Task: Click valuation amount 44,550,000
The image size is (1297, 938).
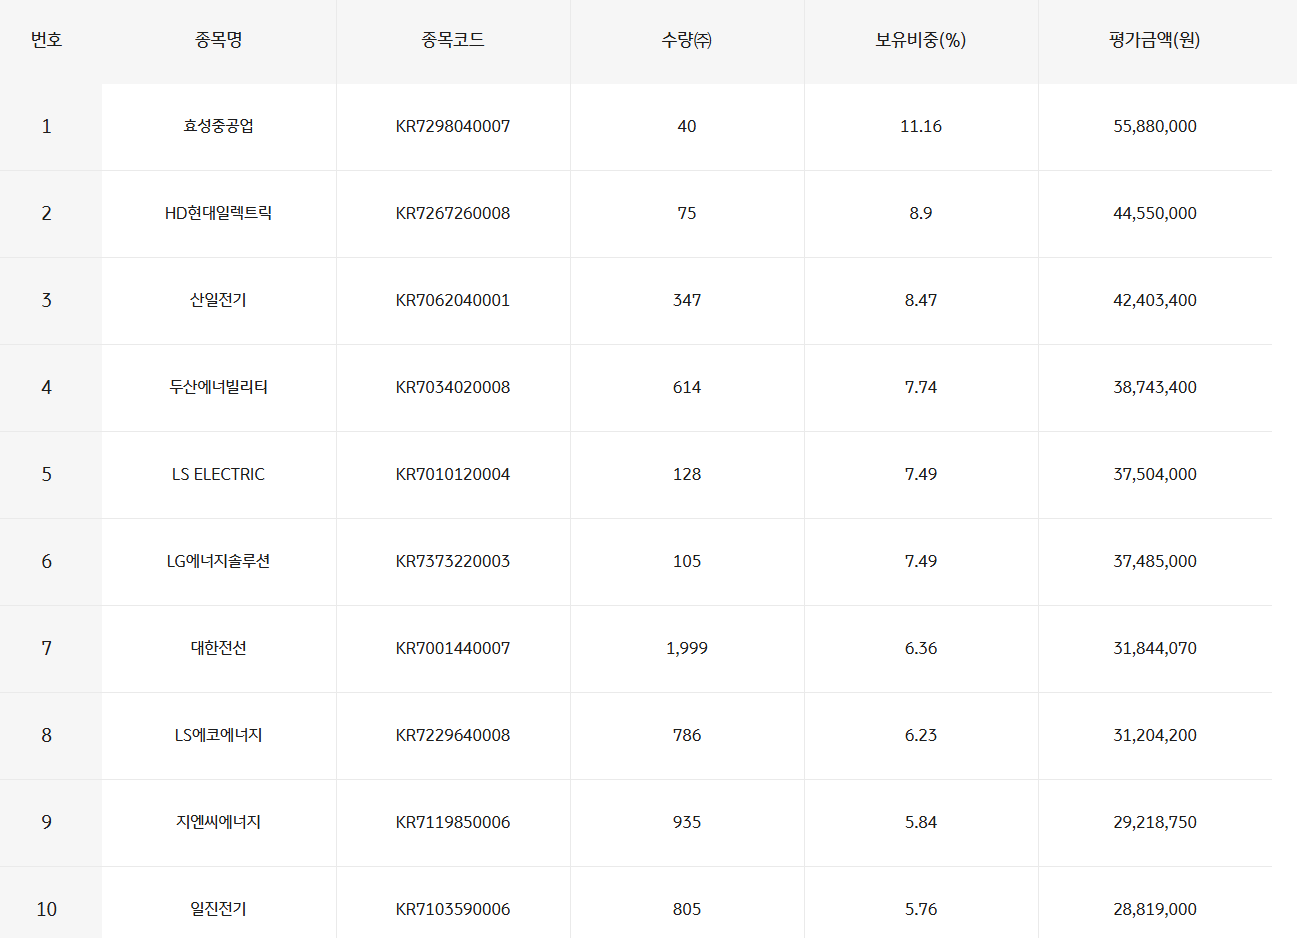Action: coord(1155,213)
